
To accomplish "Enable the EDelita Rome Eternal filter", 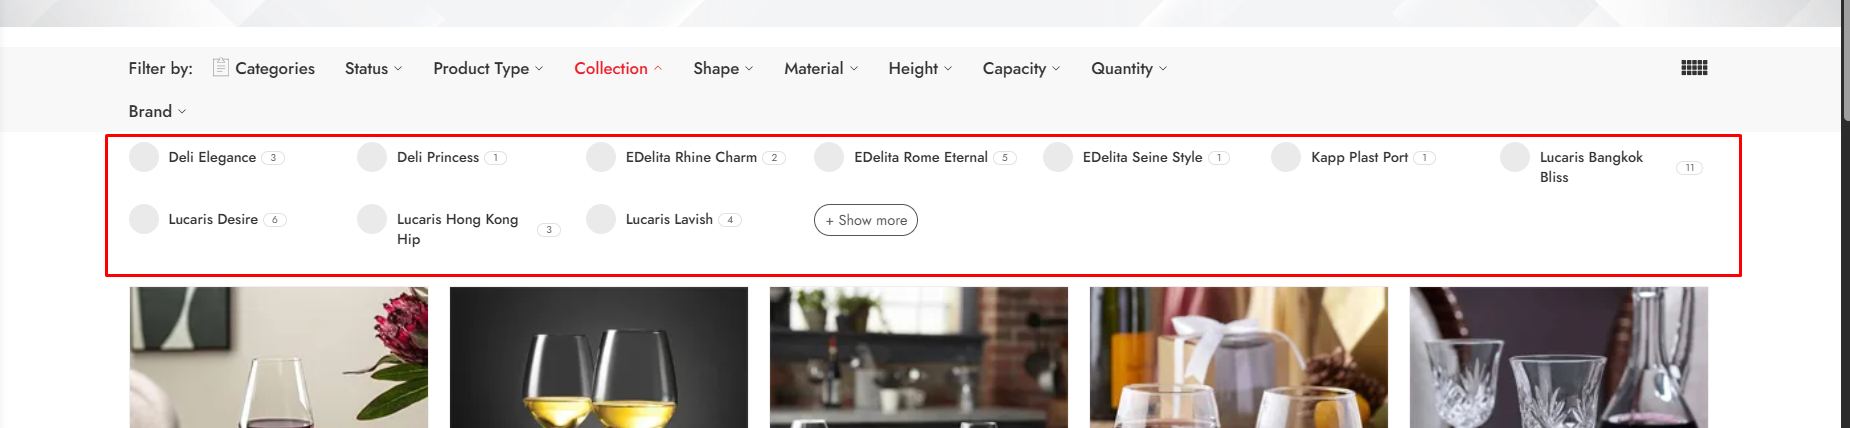I will (829, 157).
